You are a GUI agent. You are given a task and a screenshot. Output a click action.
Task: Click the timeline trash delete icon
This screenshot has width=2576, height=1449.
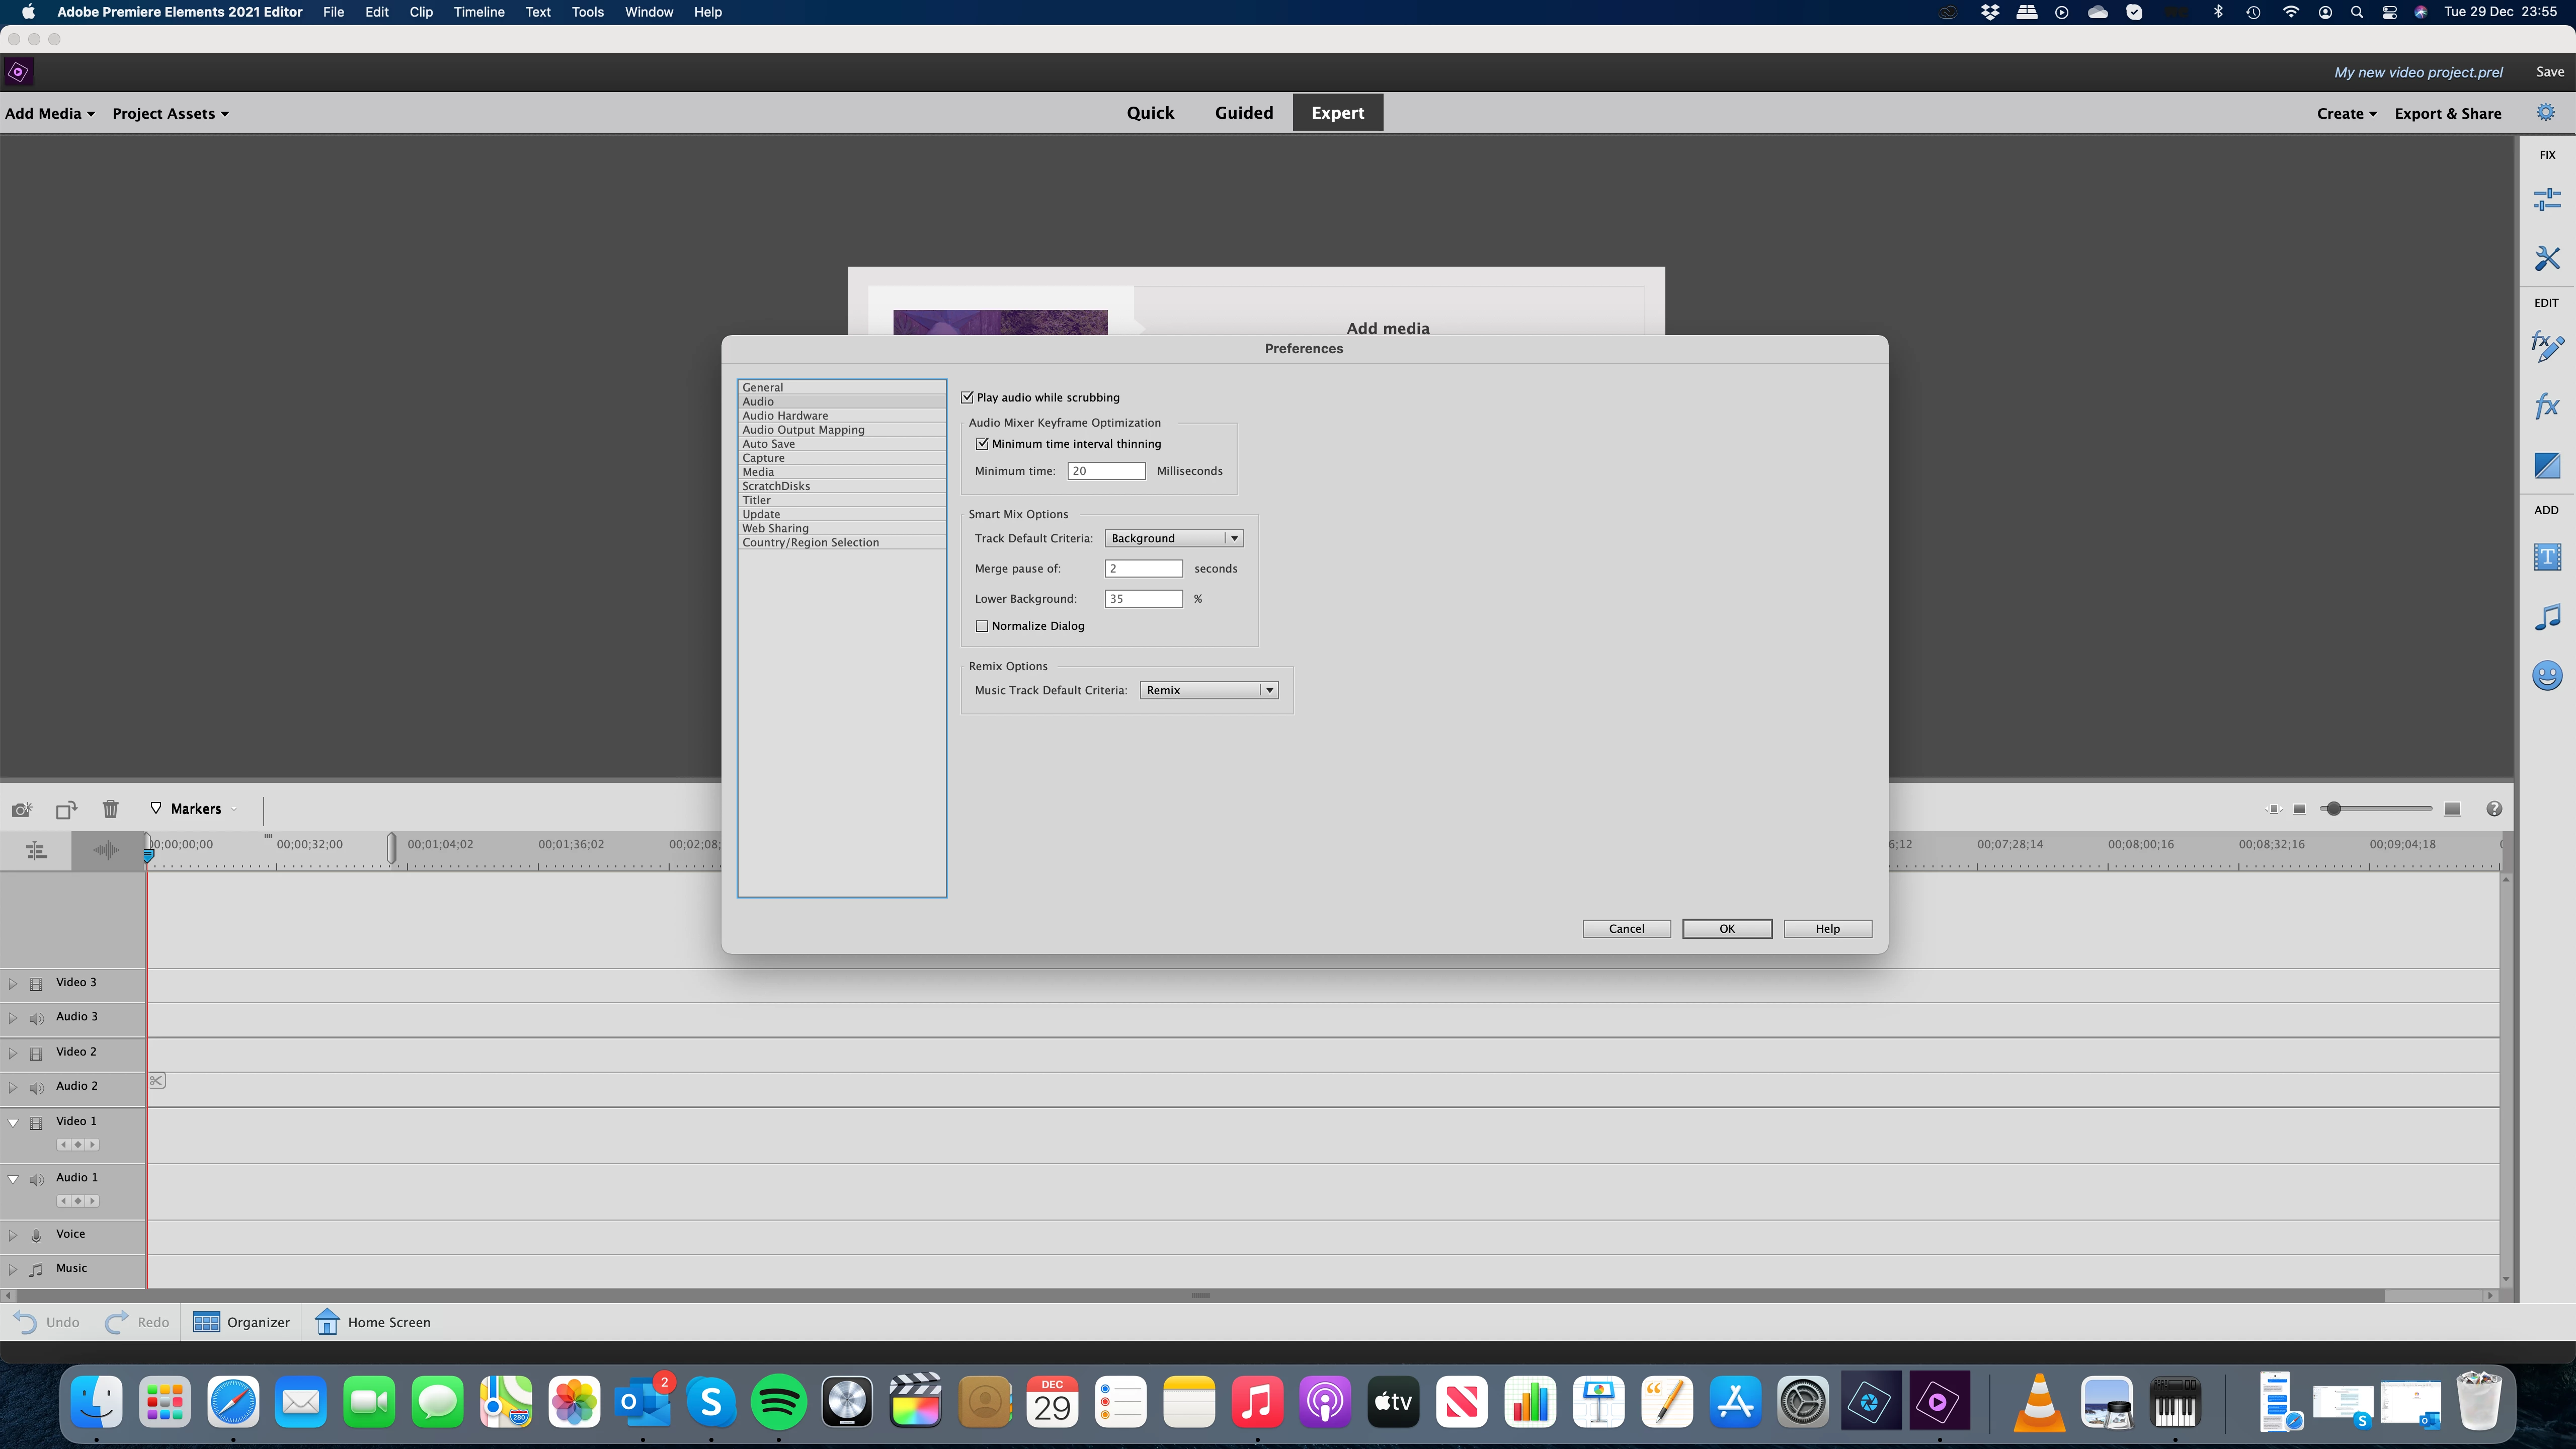click(110, 809)
